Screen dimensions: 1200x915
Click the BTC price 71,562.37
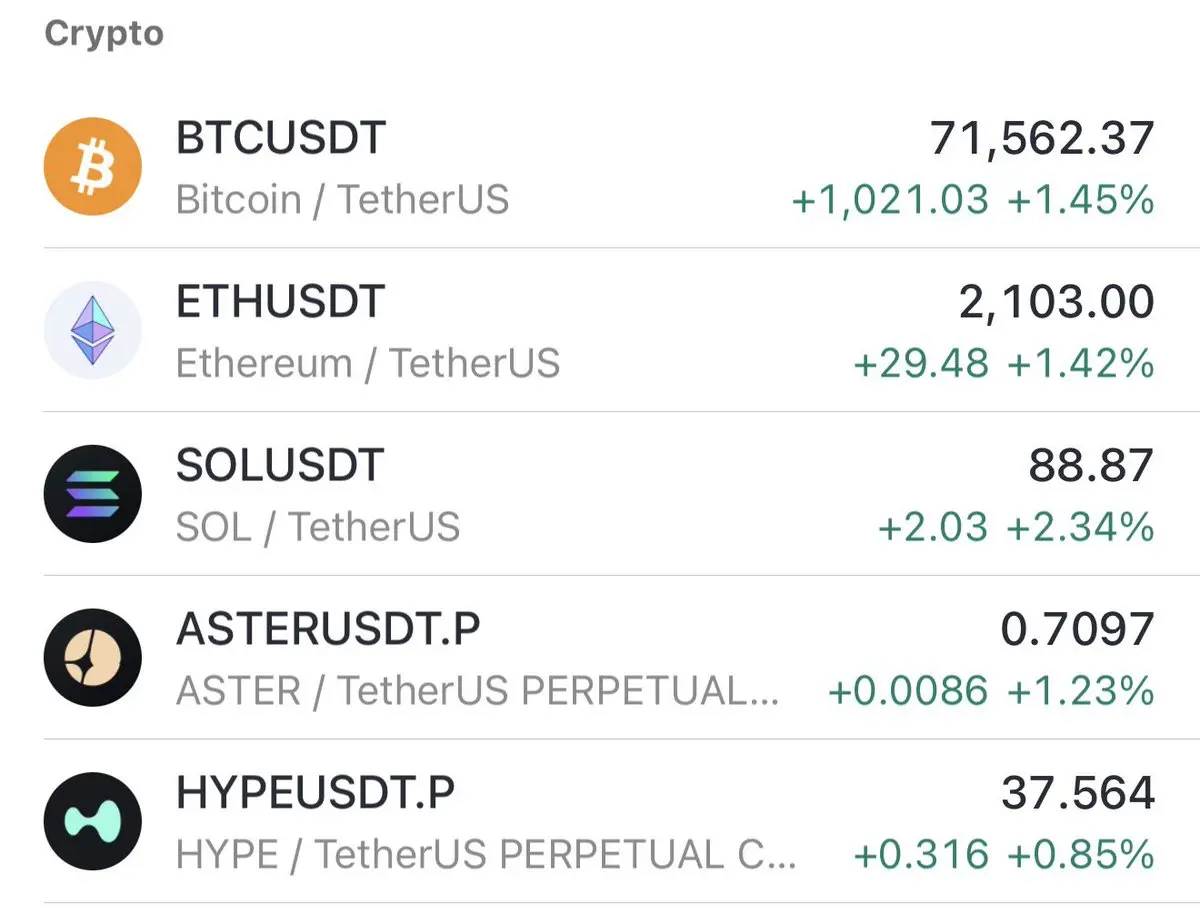[x=1042, y=138]
